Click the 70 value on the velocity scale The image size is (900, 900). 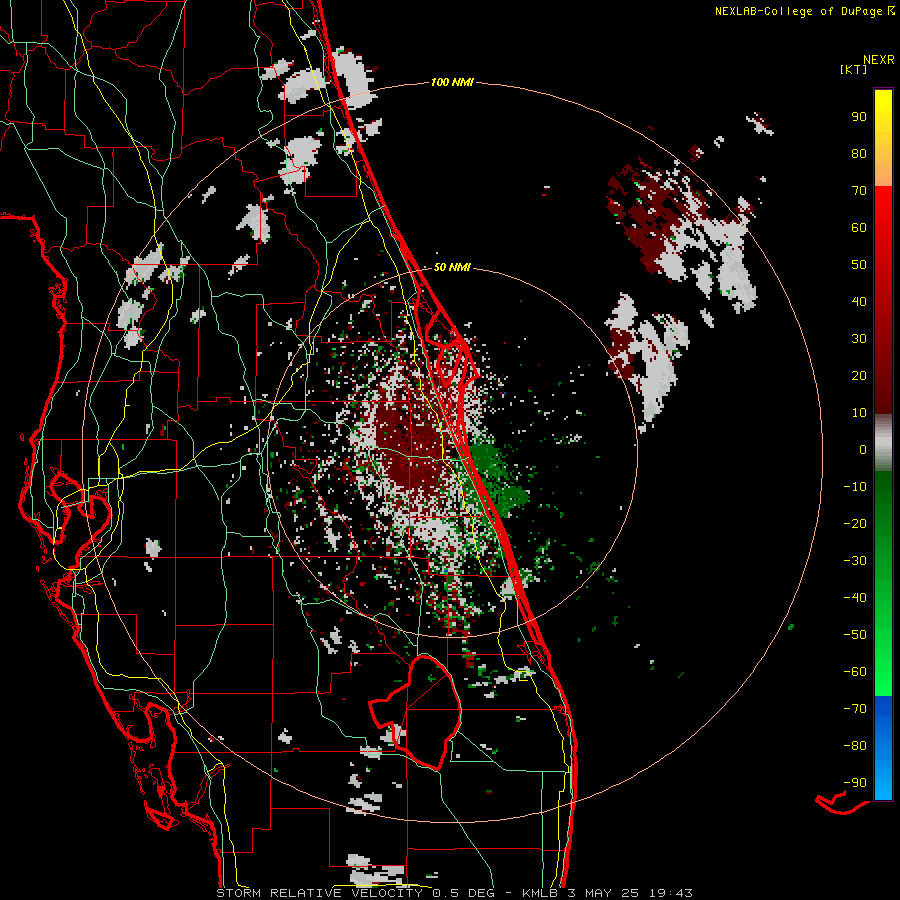(x=859, y=191)
